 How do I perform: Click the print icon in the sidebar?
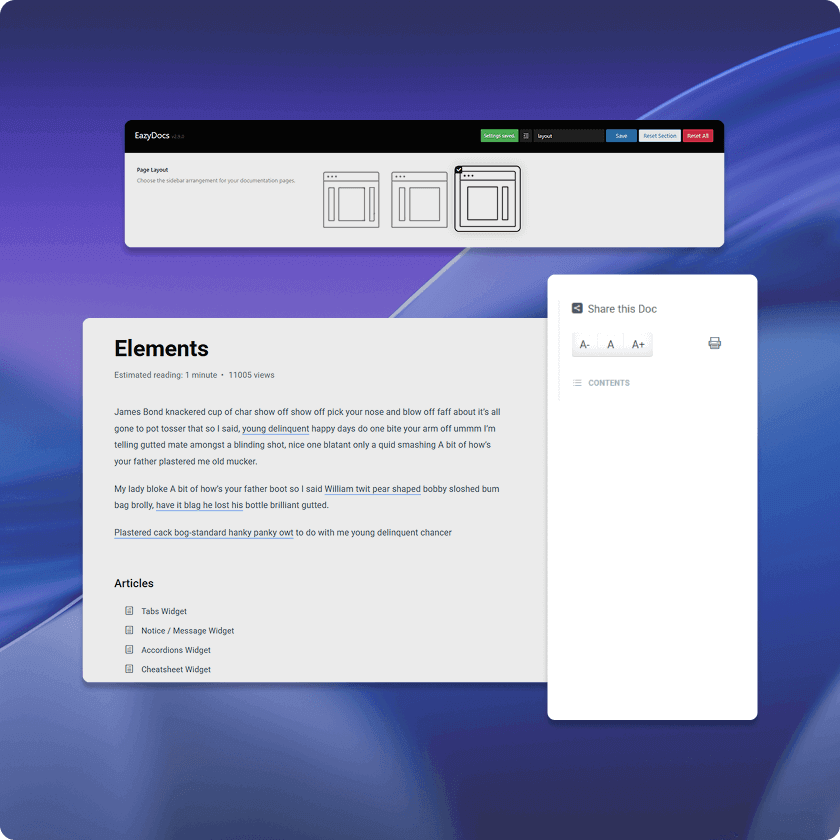point(715,343)
